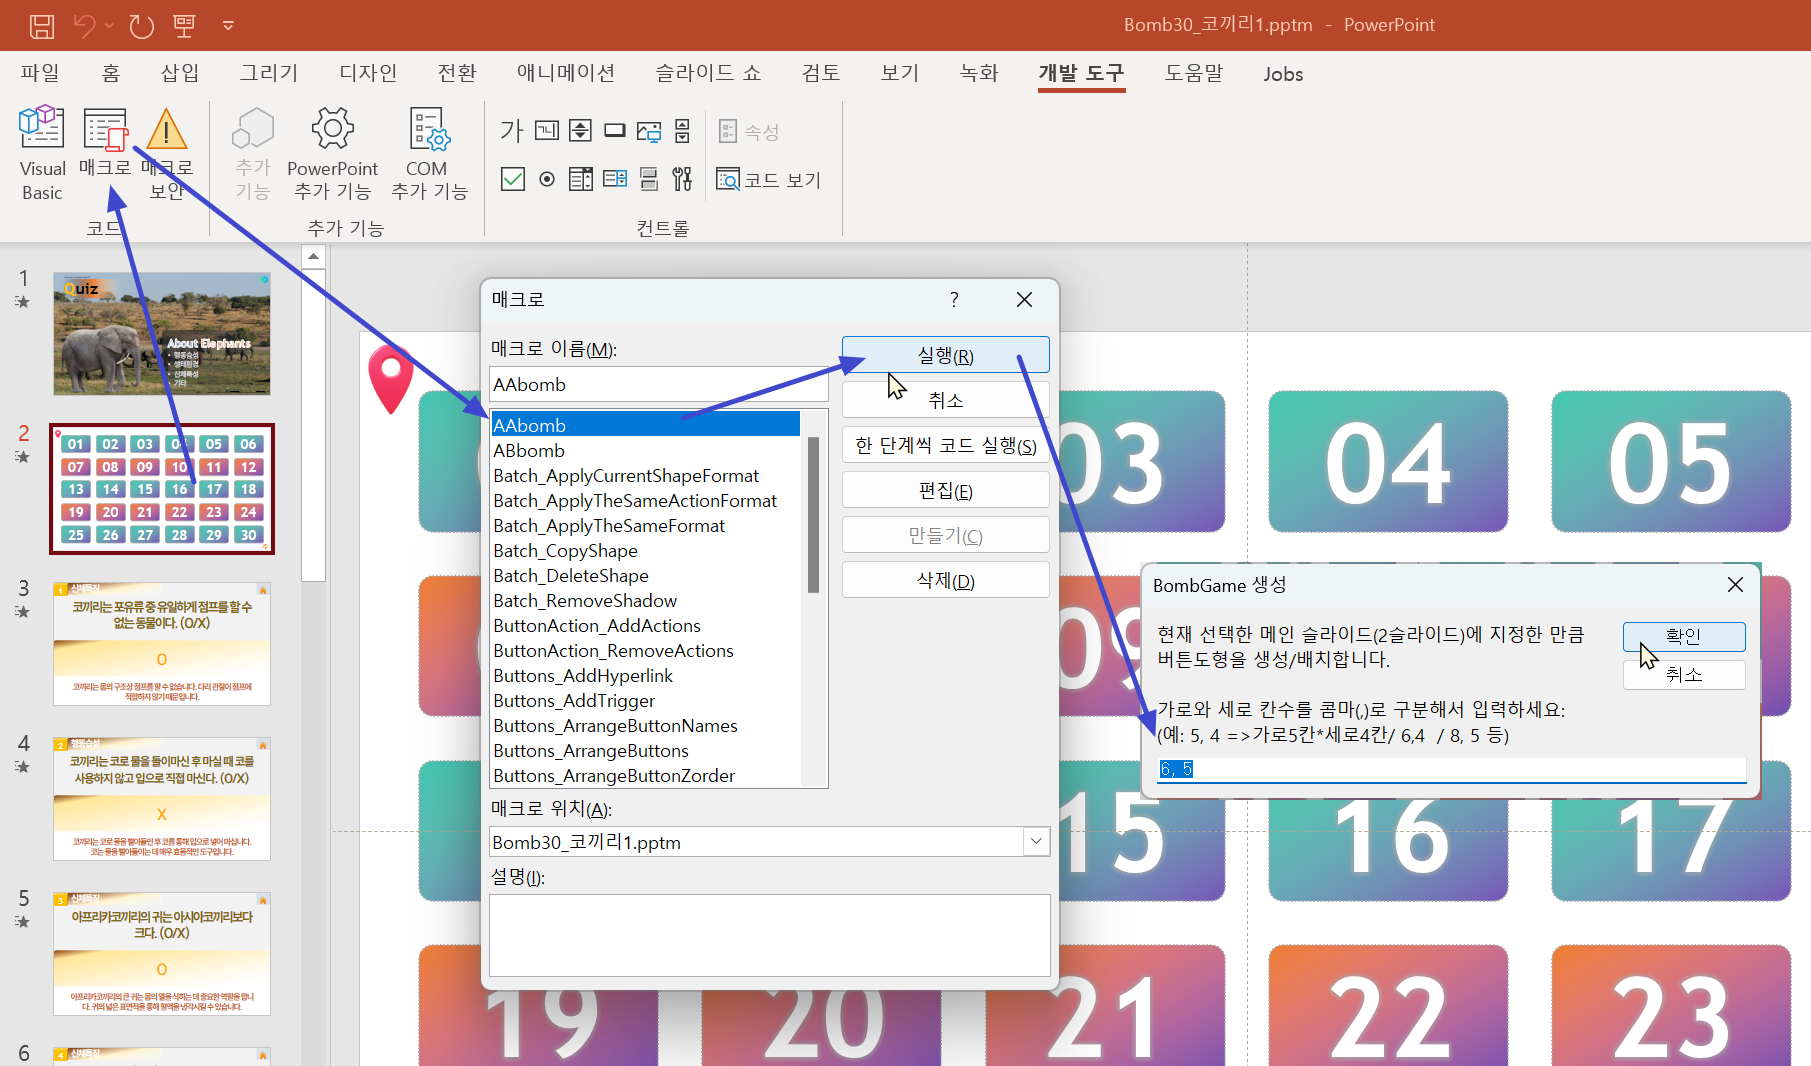Click 편집(E) to edit macro
The width and height of the screenshot is (1811, 1066).
click(x=945, y=490)
